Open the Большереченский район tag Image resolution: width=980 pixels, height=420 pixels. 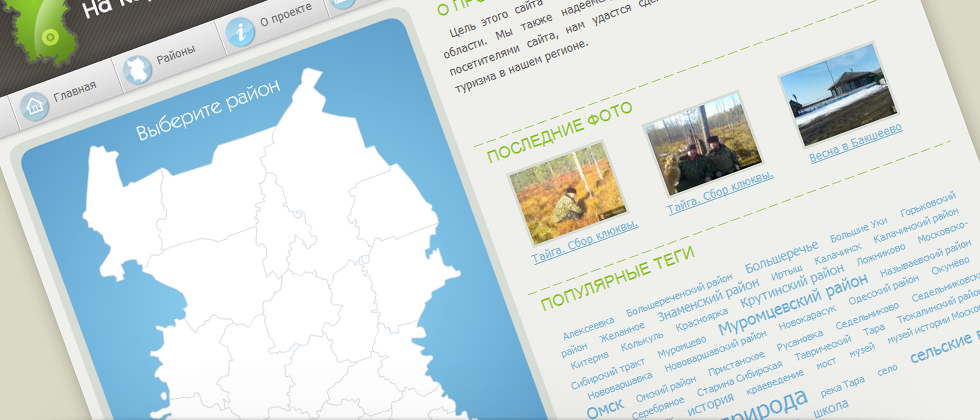coord(679,294)
